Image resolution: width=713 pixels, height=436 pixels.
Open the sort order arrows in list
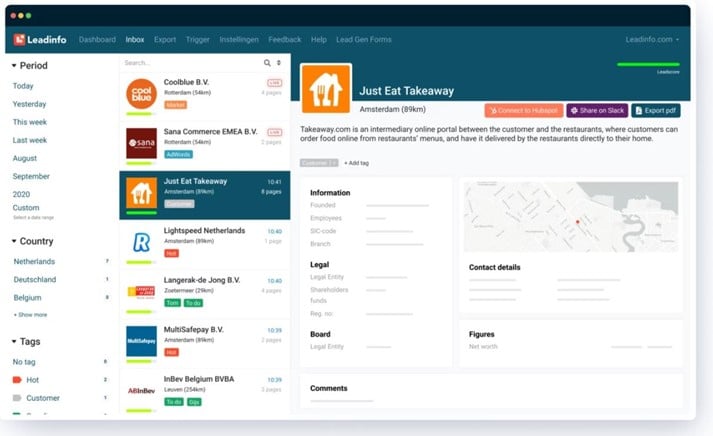(279, 63)
